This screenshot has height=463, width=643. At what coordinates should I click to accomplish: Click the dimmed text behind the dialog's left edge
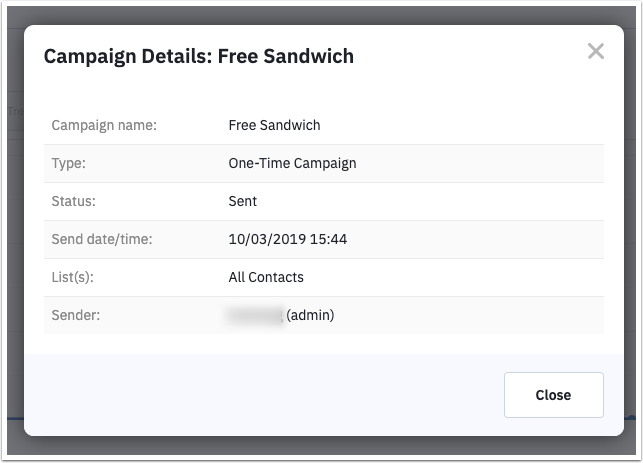point(15,111)
